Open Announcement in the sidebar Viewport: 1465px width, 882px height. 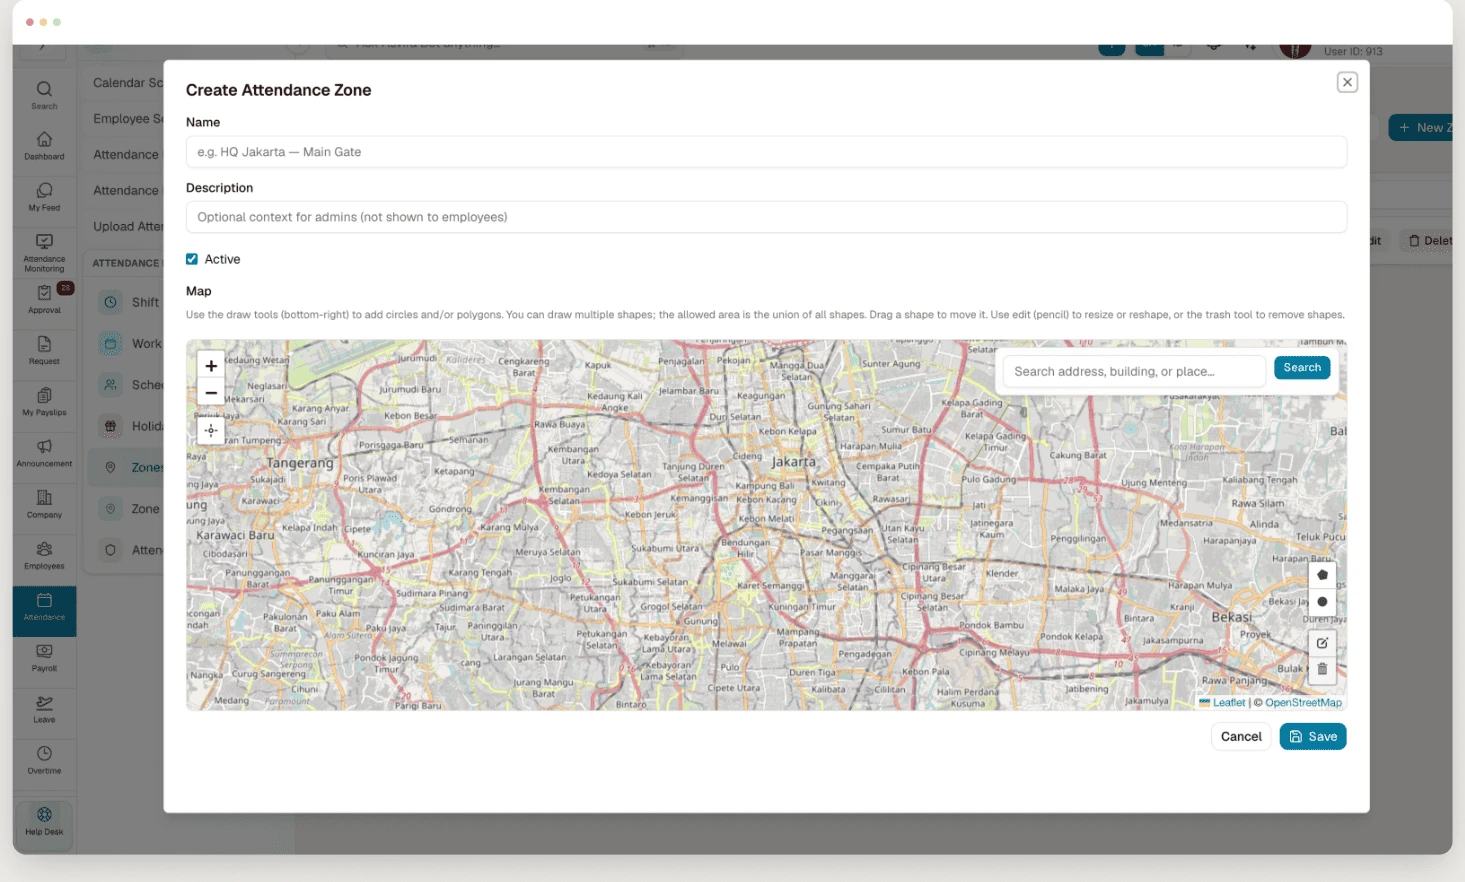coord(44,453)
